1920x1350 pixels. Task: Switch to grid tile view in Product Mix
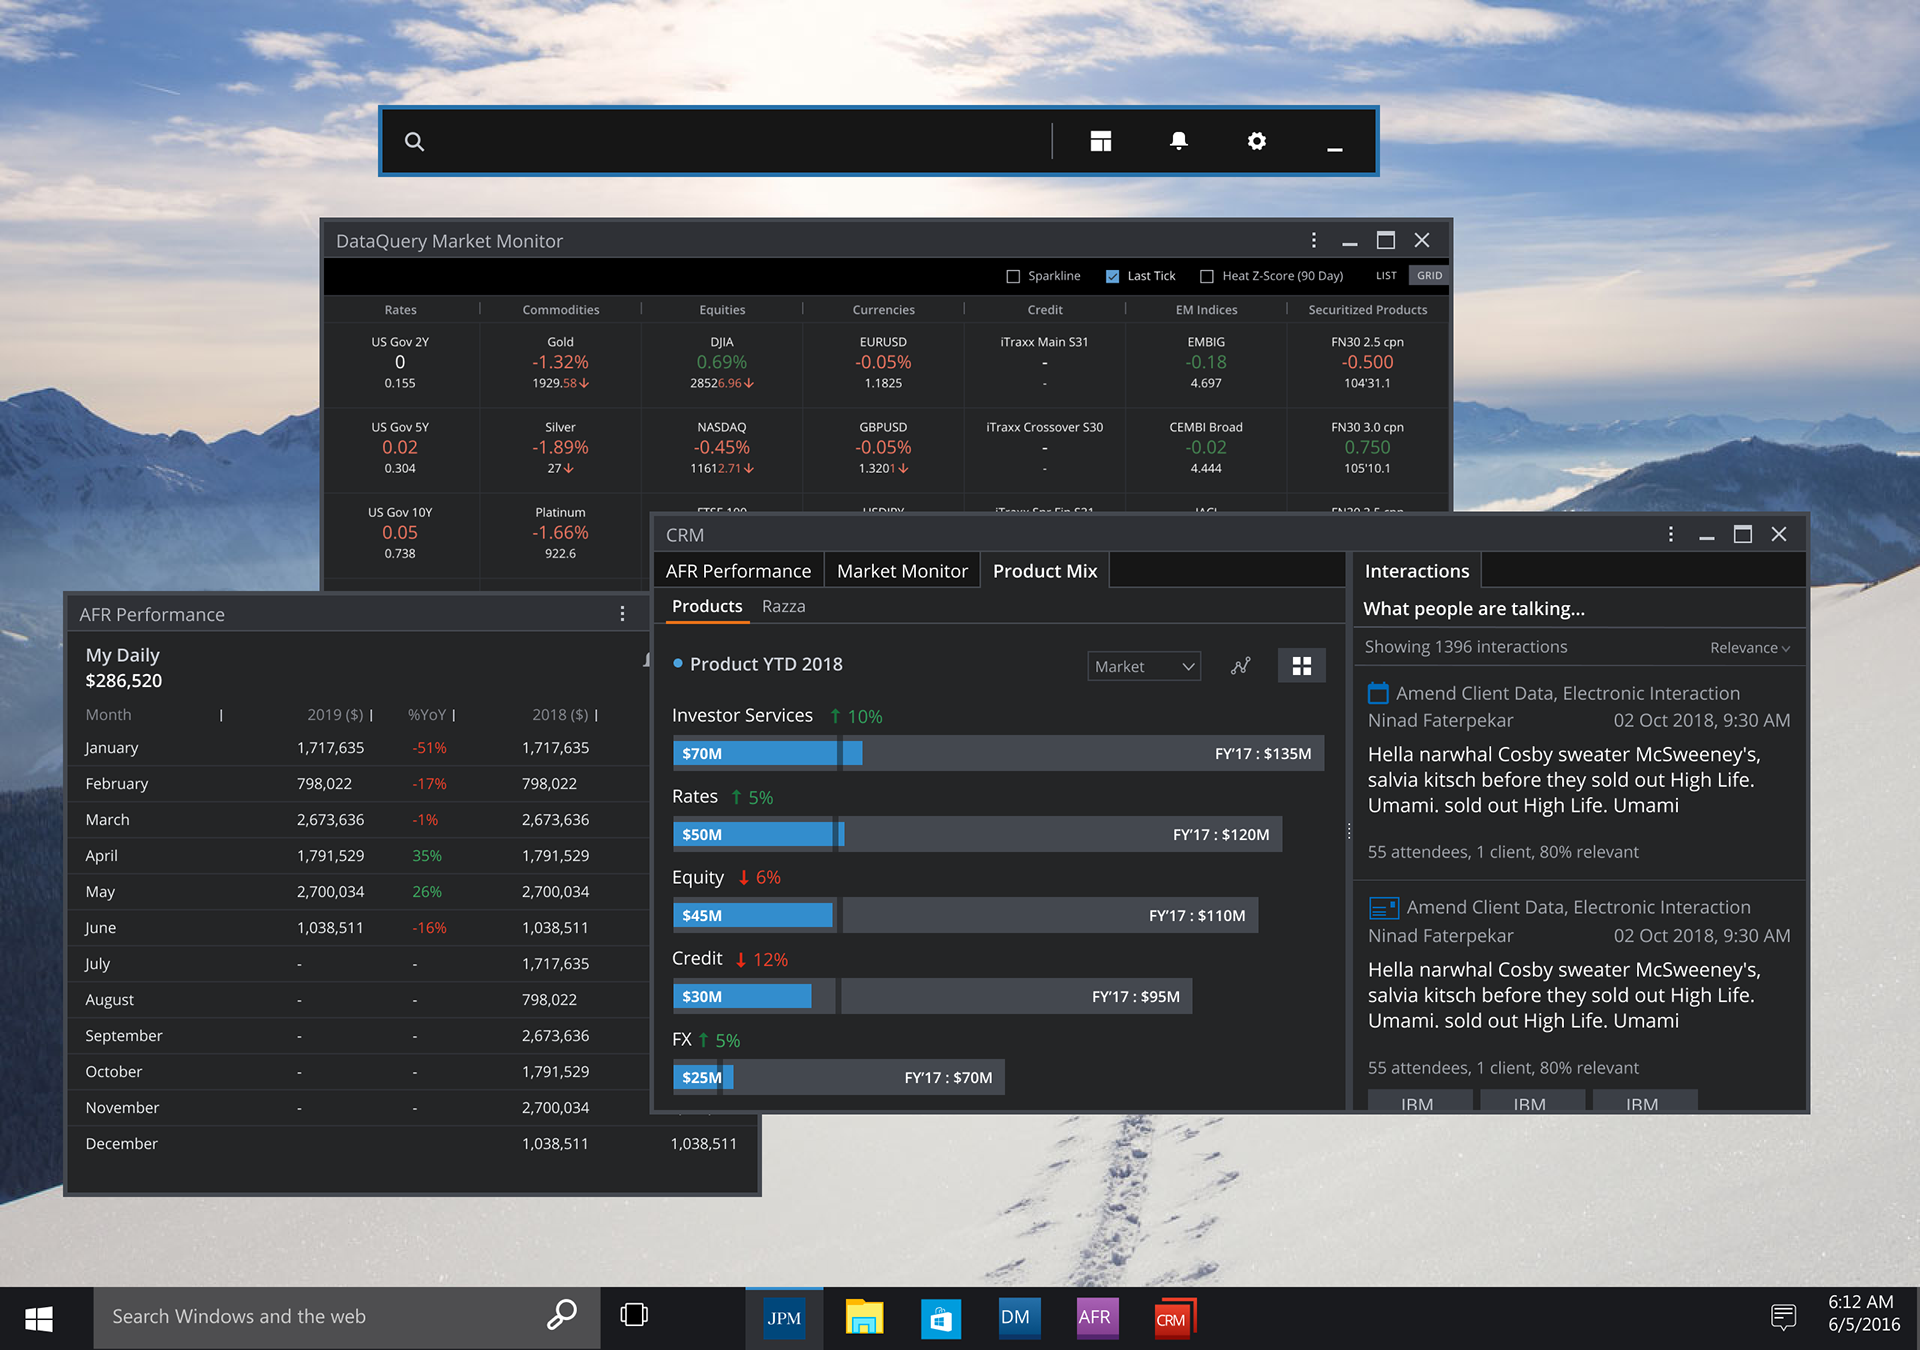pyautogui.click(x=1301, y=666)
